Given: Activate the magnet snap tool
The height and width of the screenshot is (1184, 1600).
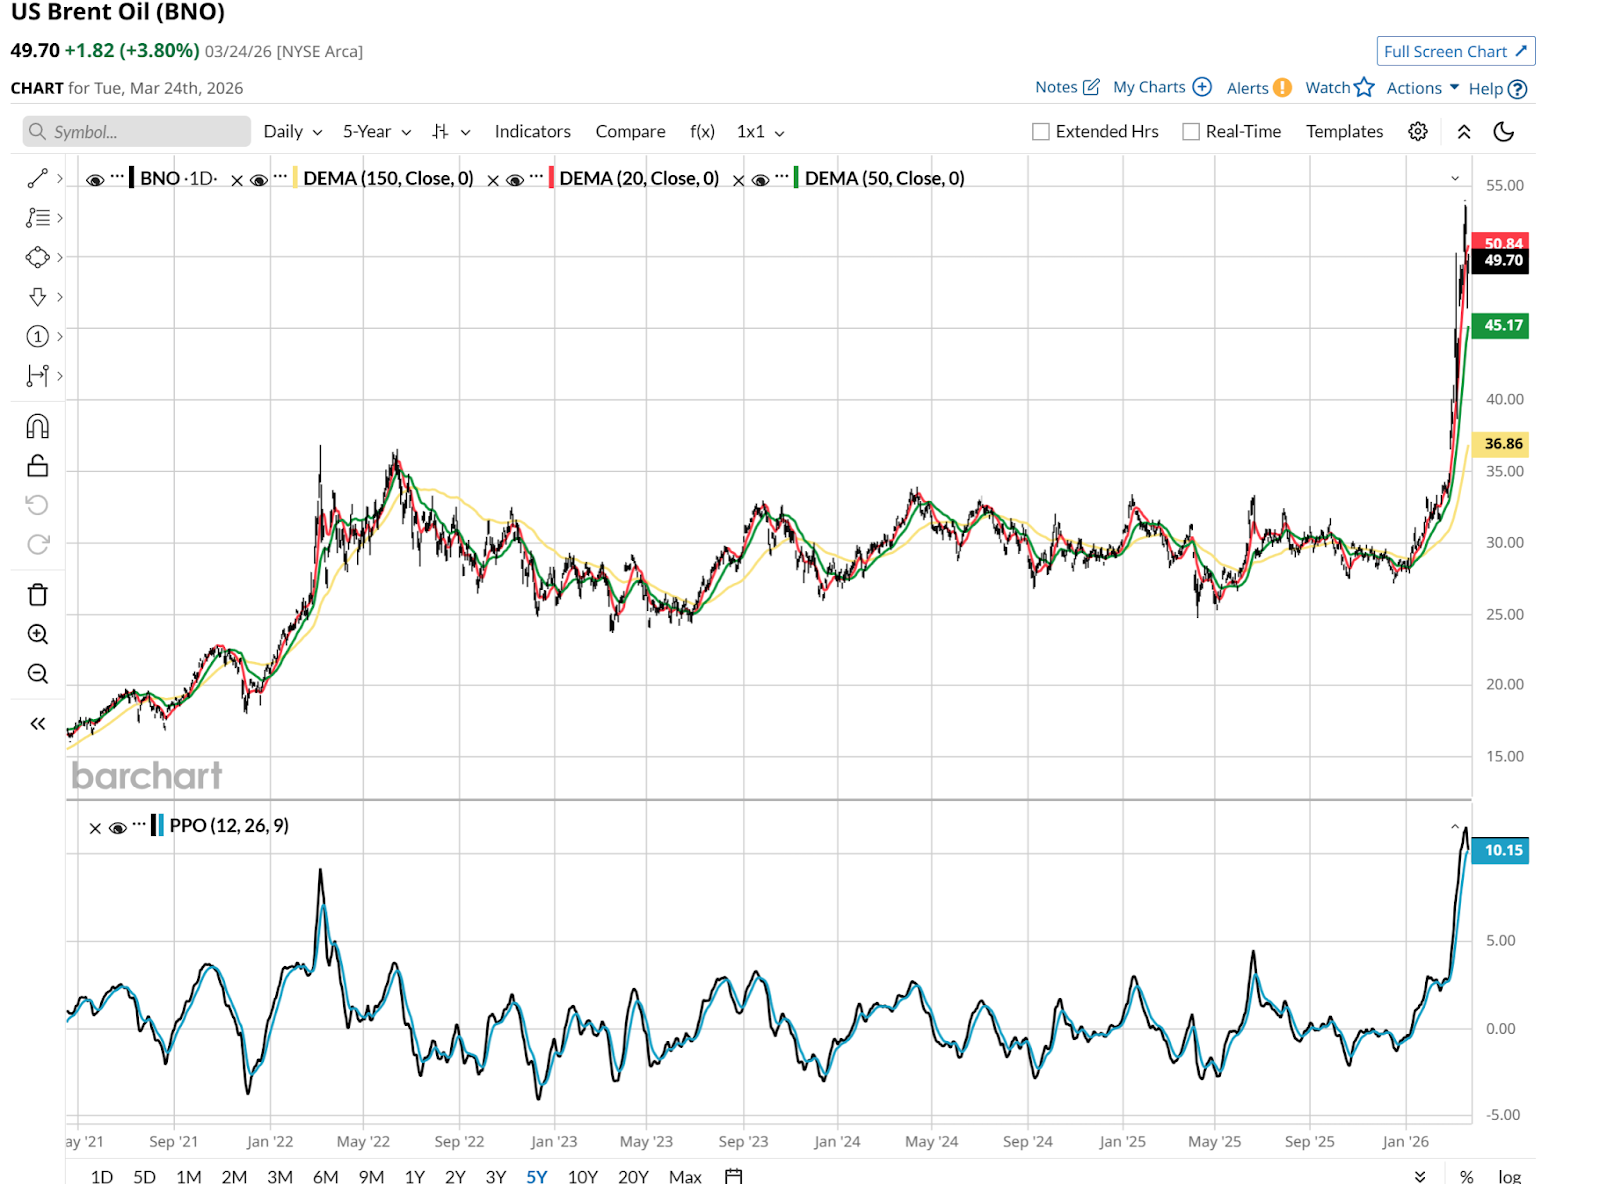Looking at the screenshot, I should (37, 427).
